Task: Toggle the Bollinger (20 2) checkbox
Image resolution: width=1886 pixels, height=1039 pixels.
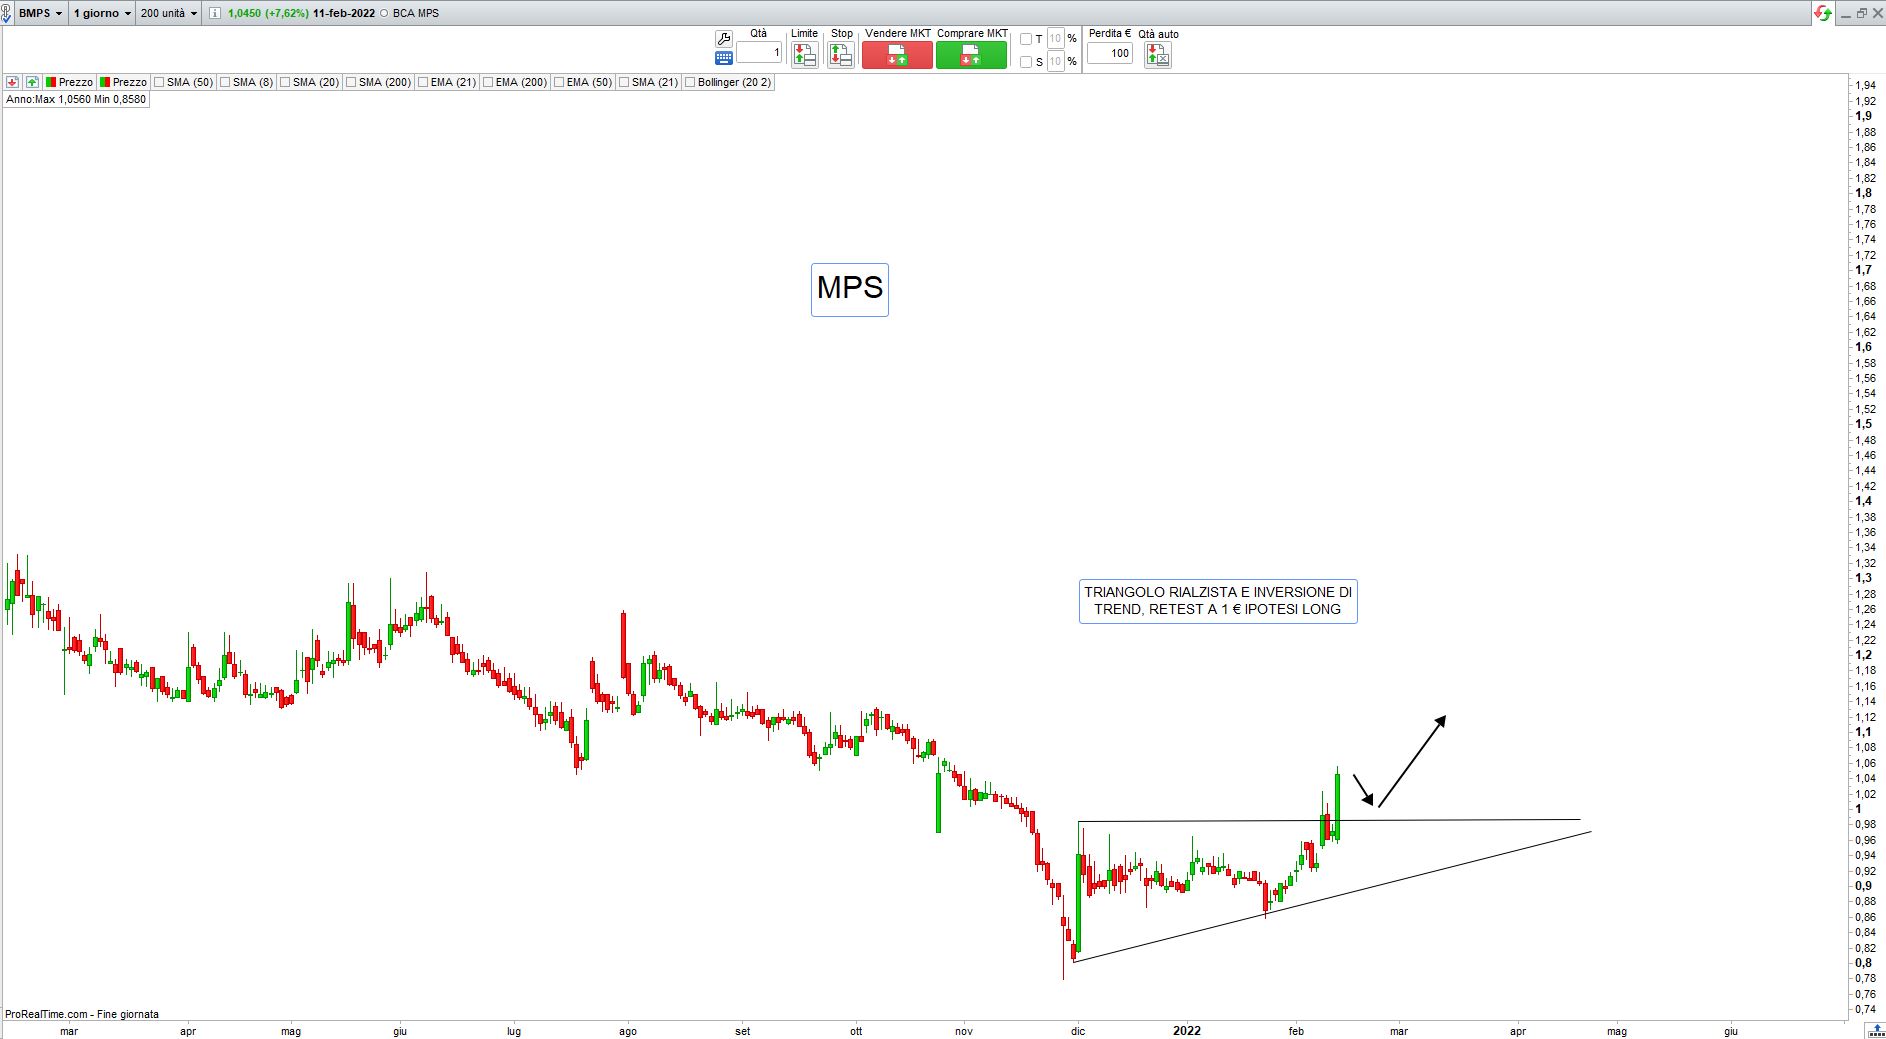Action: 690,82
